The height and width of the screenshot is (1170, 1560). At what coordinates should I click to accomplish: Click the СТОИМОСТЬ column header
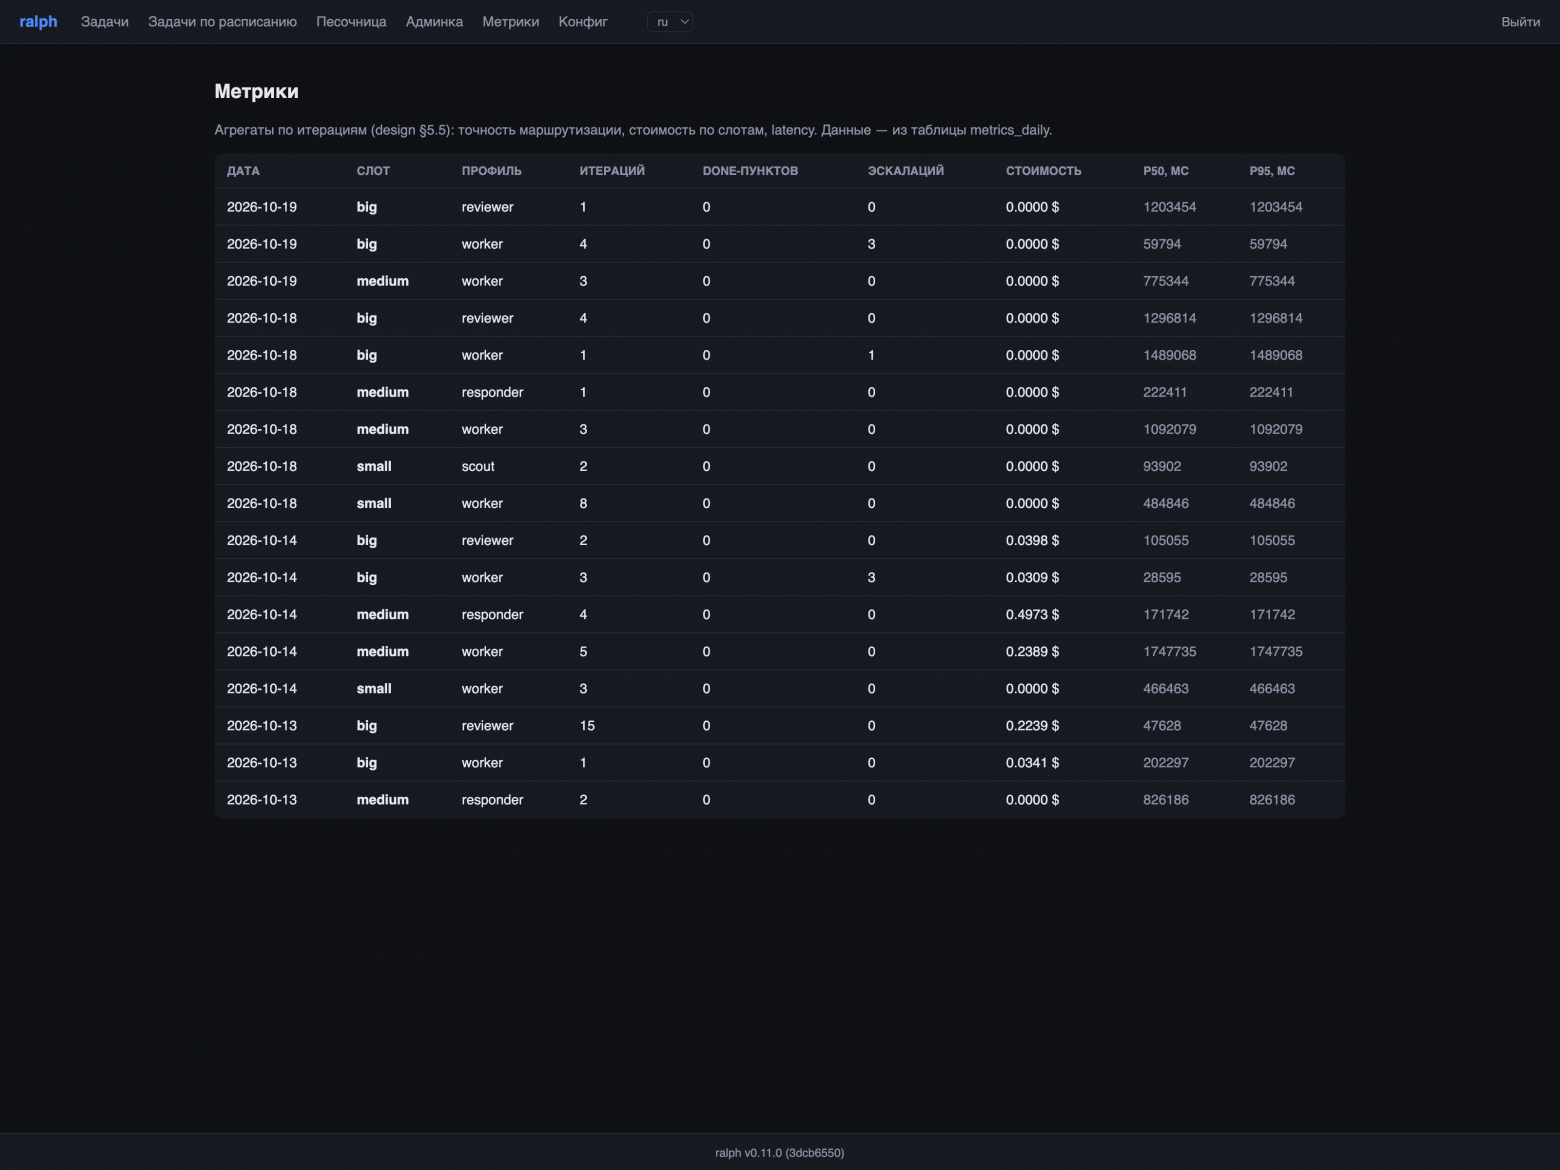pyautogui.click(x=1044, y=171)
